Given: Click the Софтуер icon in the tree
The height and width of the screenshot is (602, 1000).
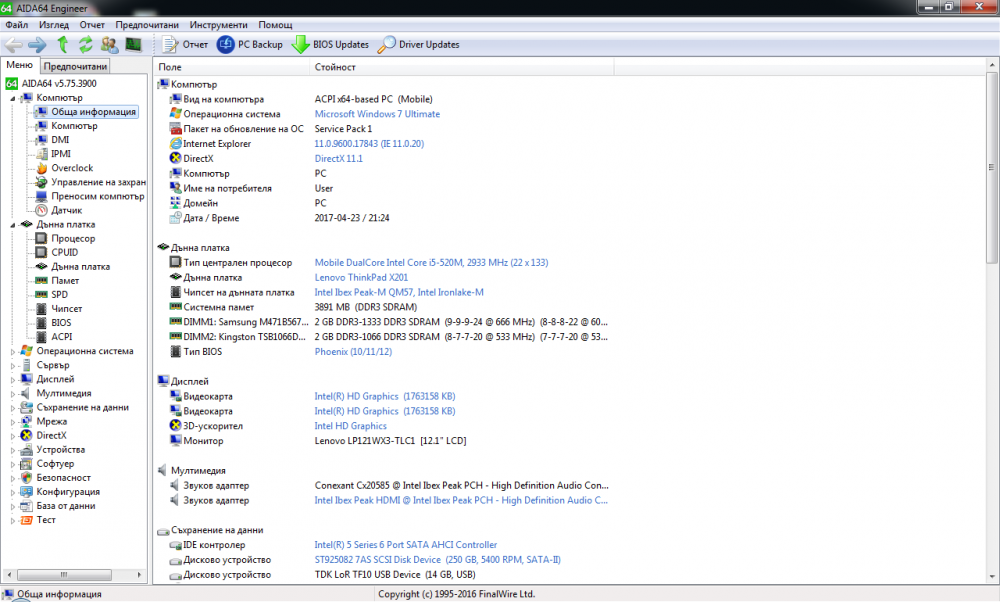Looking at the screenshot, I should point(26,464).
